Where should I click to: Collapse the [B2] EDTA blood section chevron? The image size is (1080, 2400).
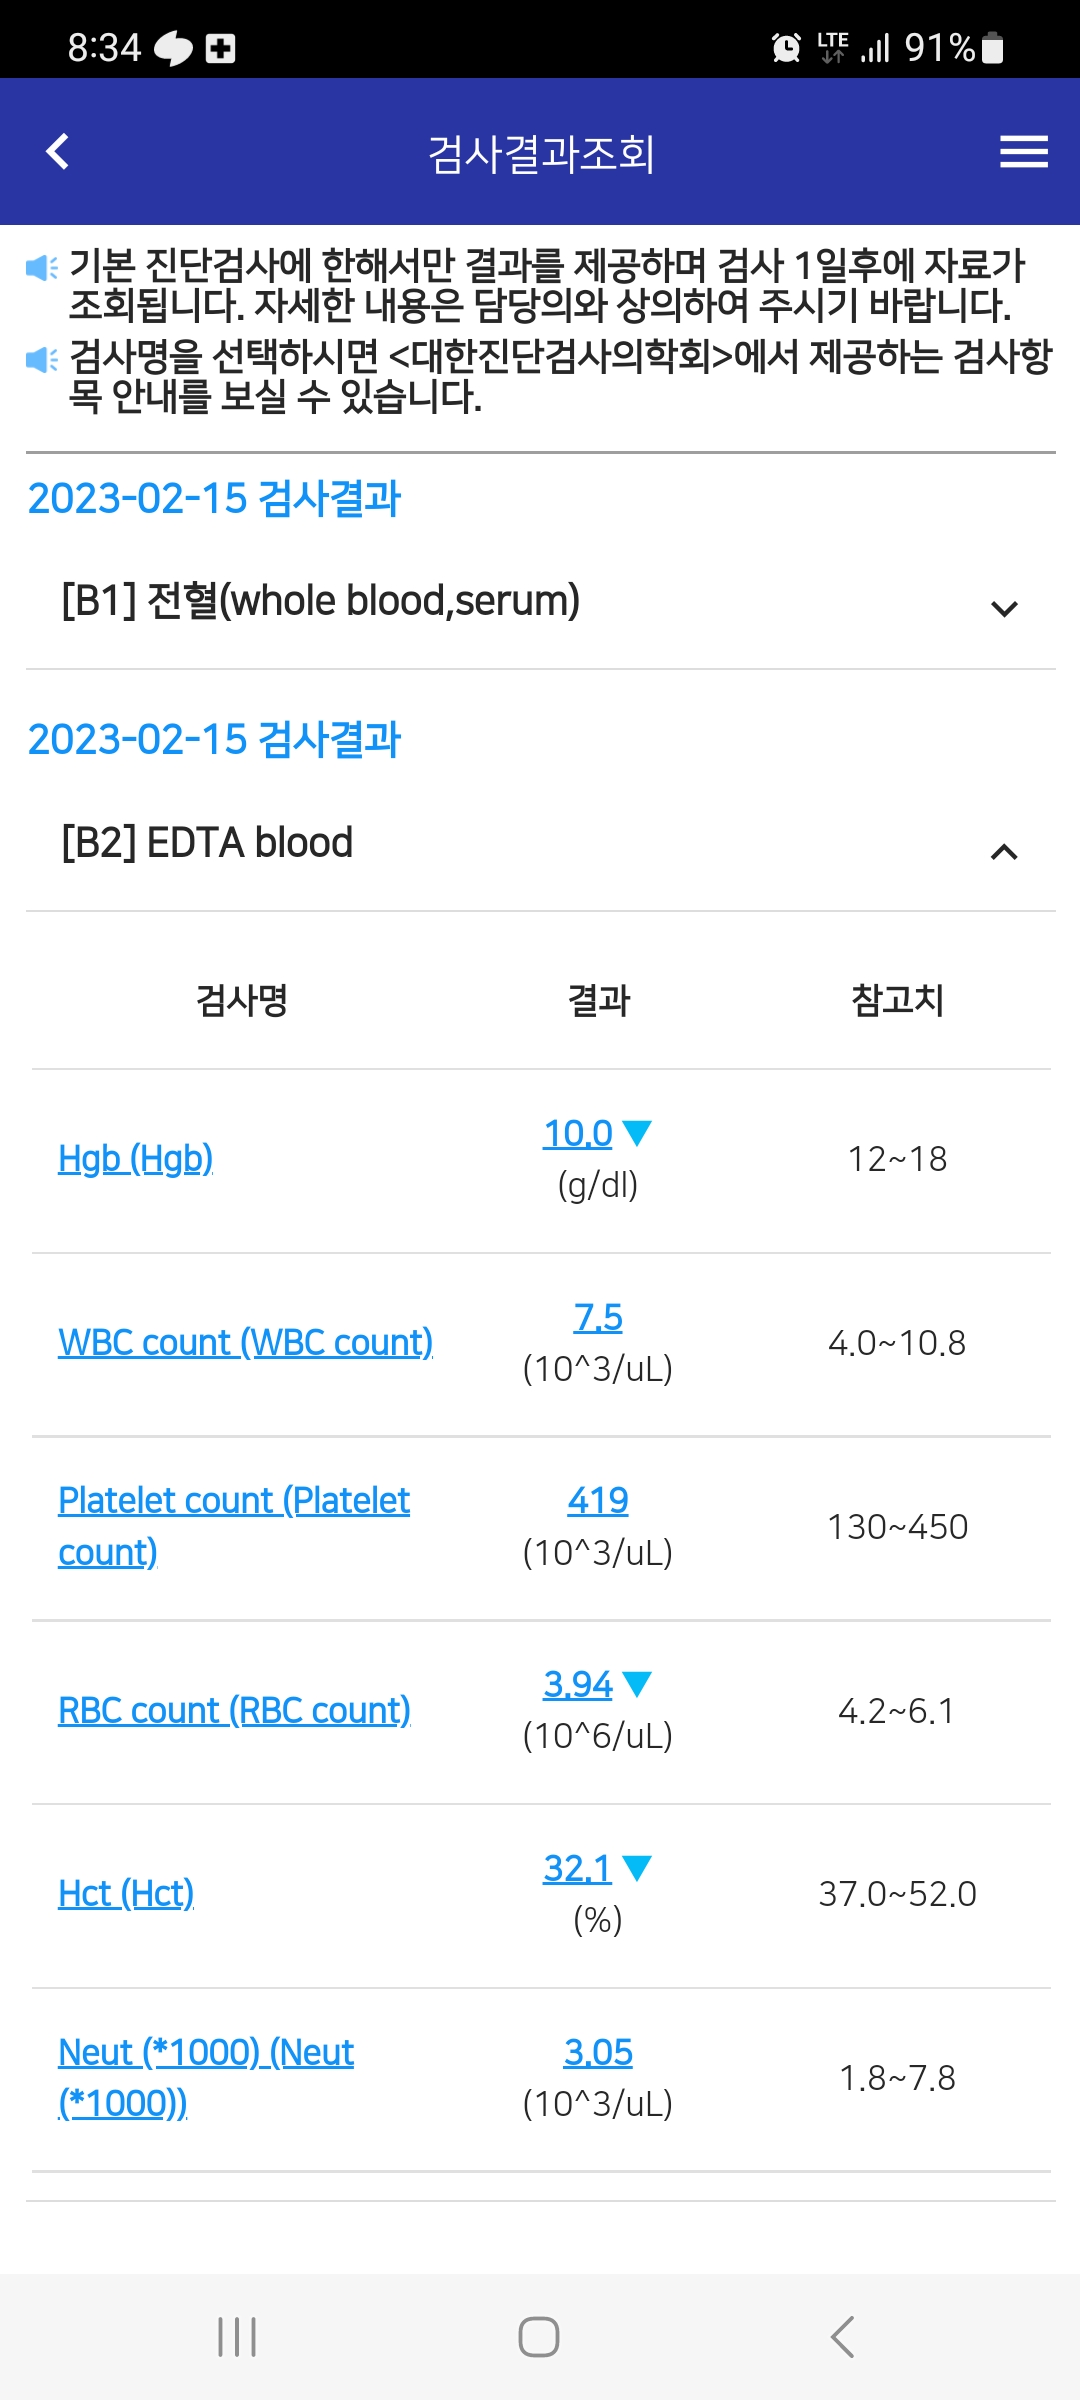point(1004,852)
